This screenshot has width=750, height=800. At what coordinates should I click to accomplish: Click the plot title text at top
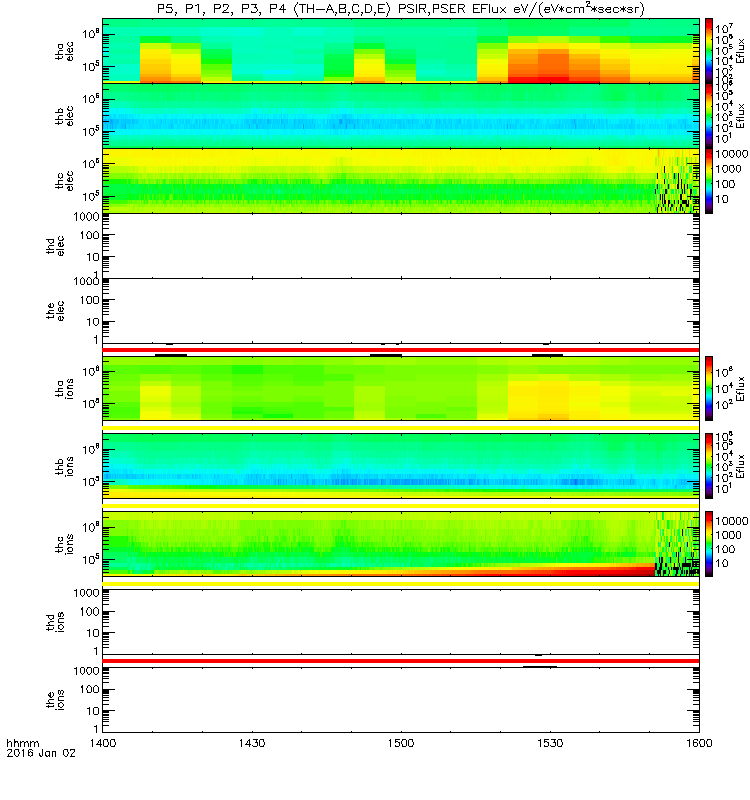click(x=401, y=9)
